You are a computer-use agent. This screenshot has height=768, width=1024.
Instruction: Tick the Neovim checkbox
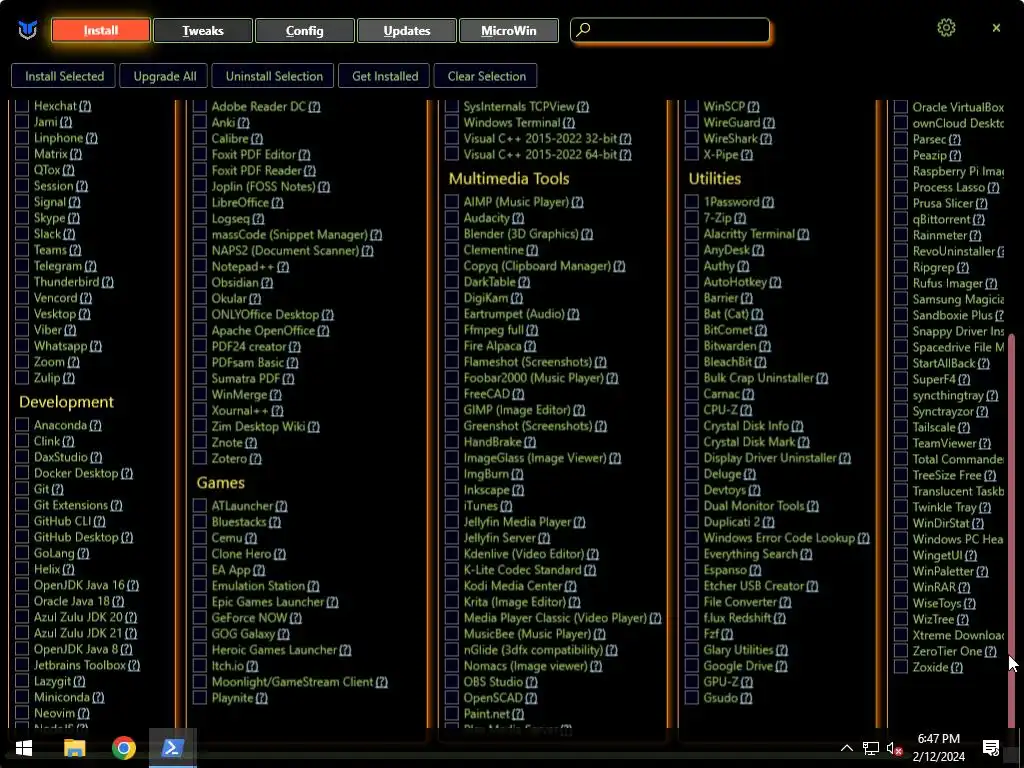pos(22,713)
